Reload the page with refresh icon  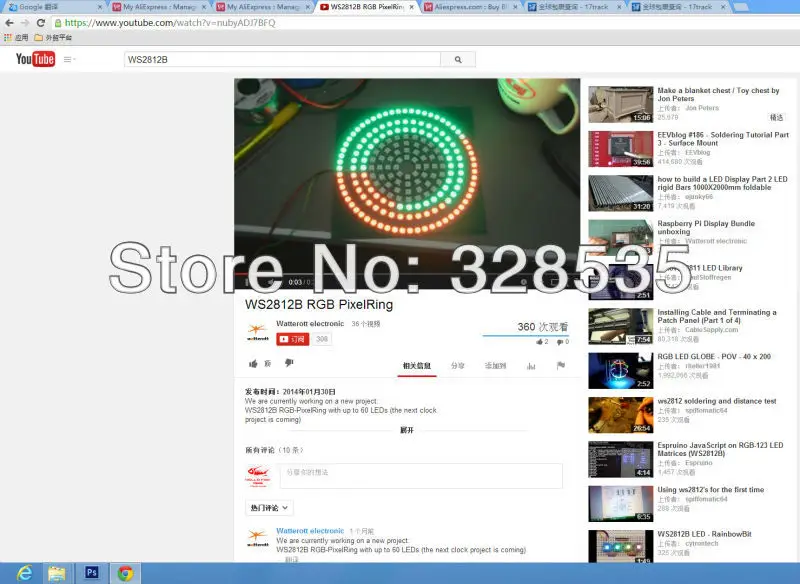[41, 23]
